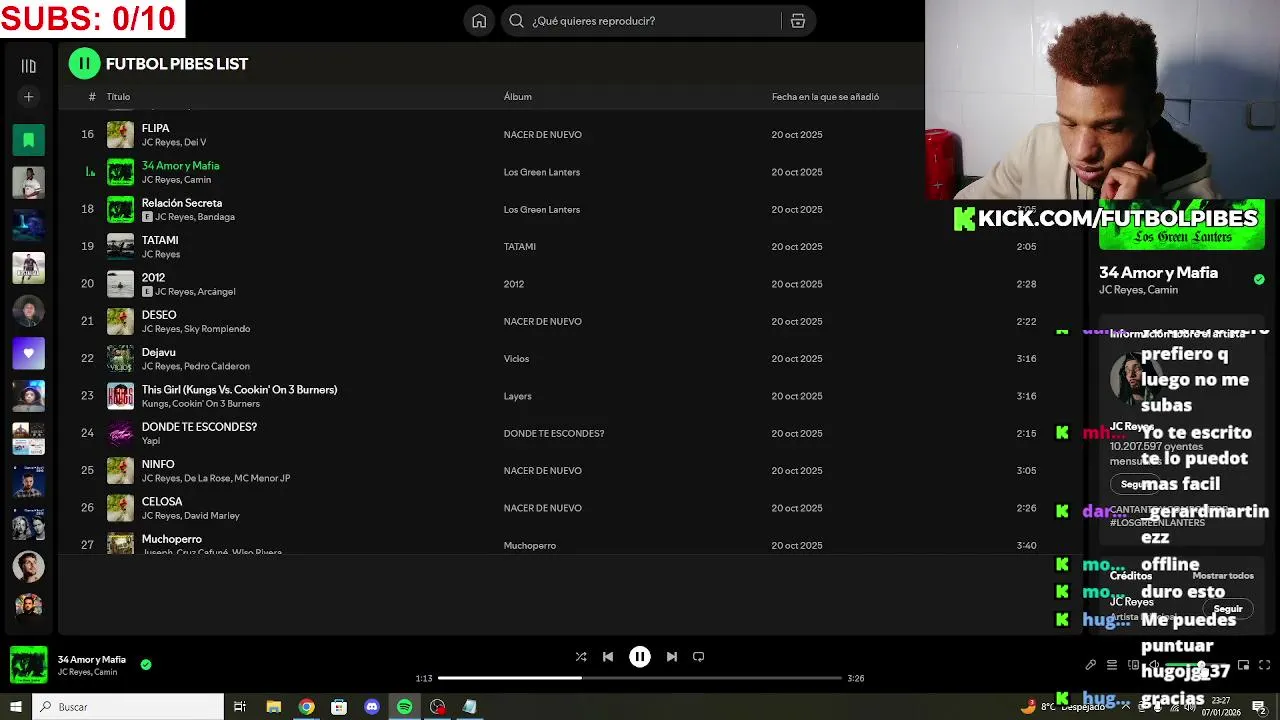This screenshot has height=720, width=1280.
Task: Open the notepad app icon on the taskbar
Action: coord(470,707)
